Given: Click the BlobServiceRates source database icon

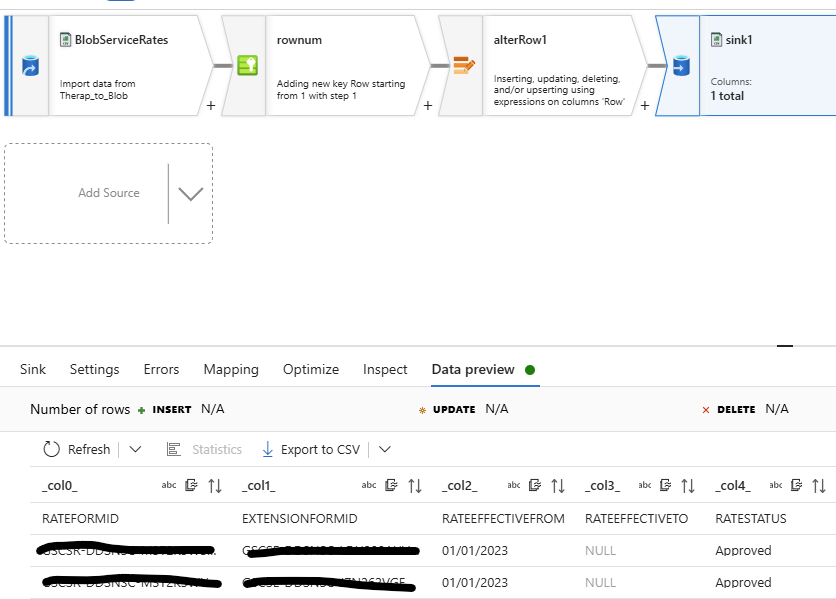Looking at the screenshot, I should tap(30, 66).
